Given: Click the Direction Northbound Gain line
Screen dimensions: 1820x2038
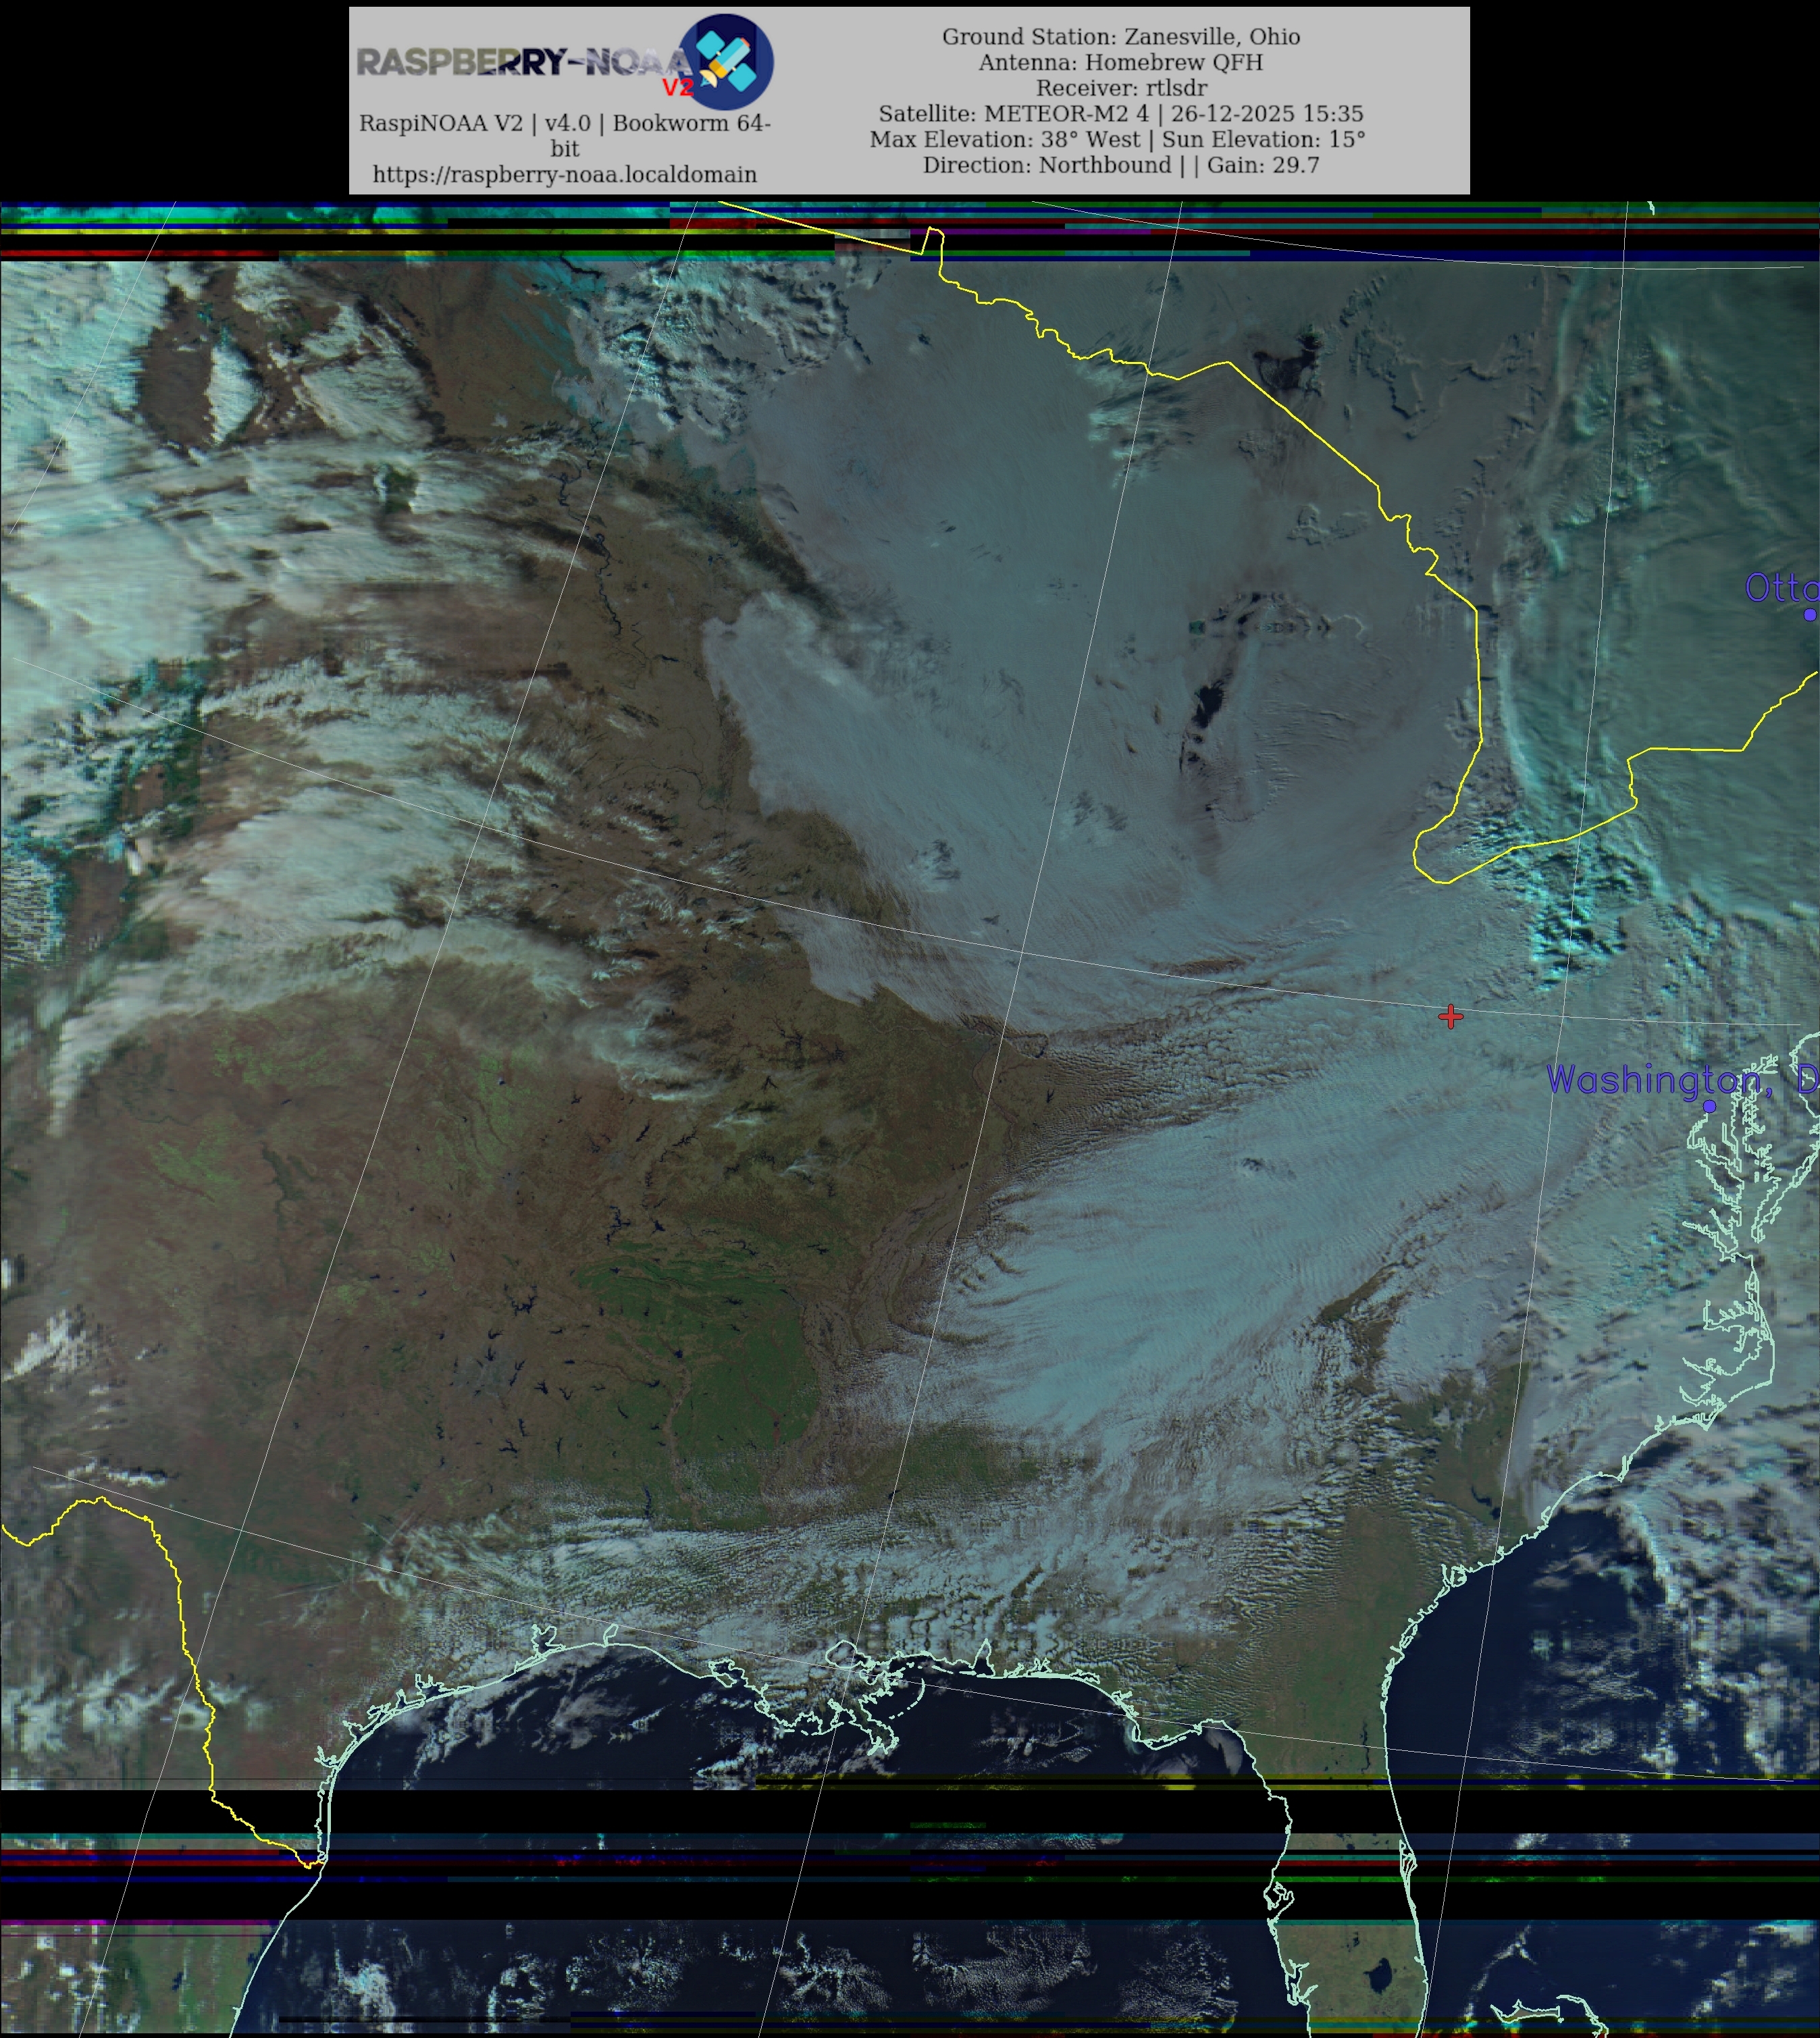Looking at the screenshot, I should (1120, 165).
